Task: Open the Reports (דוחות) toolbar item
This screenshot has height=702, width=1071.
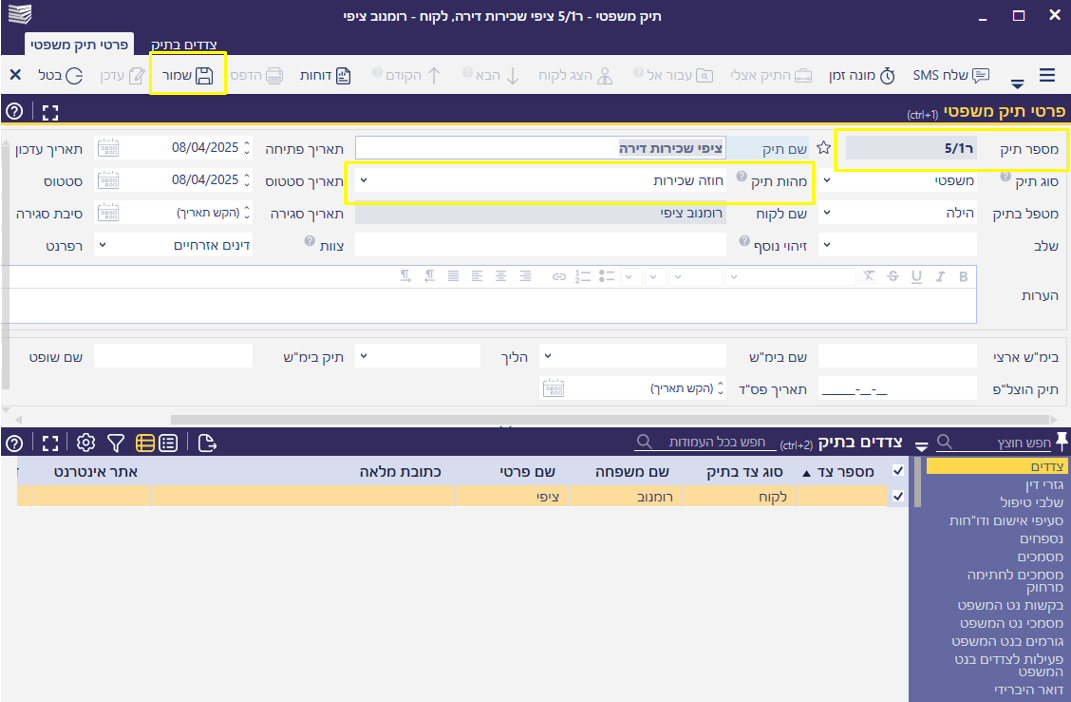Action: (325, 75)
